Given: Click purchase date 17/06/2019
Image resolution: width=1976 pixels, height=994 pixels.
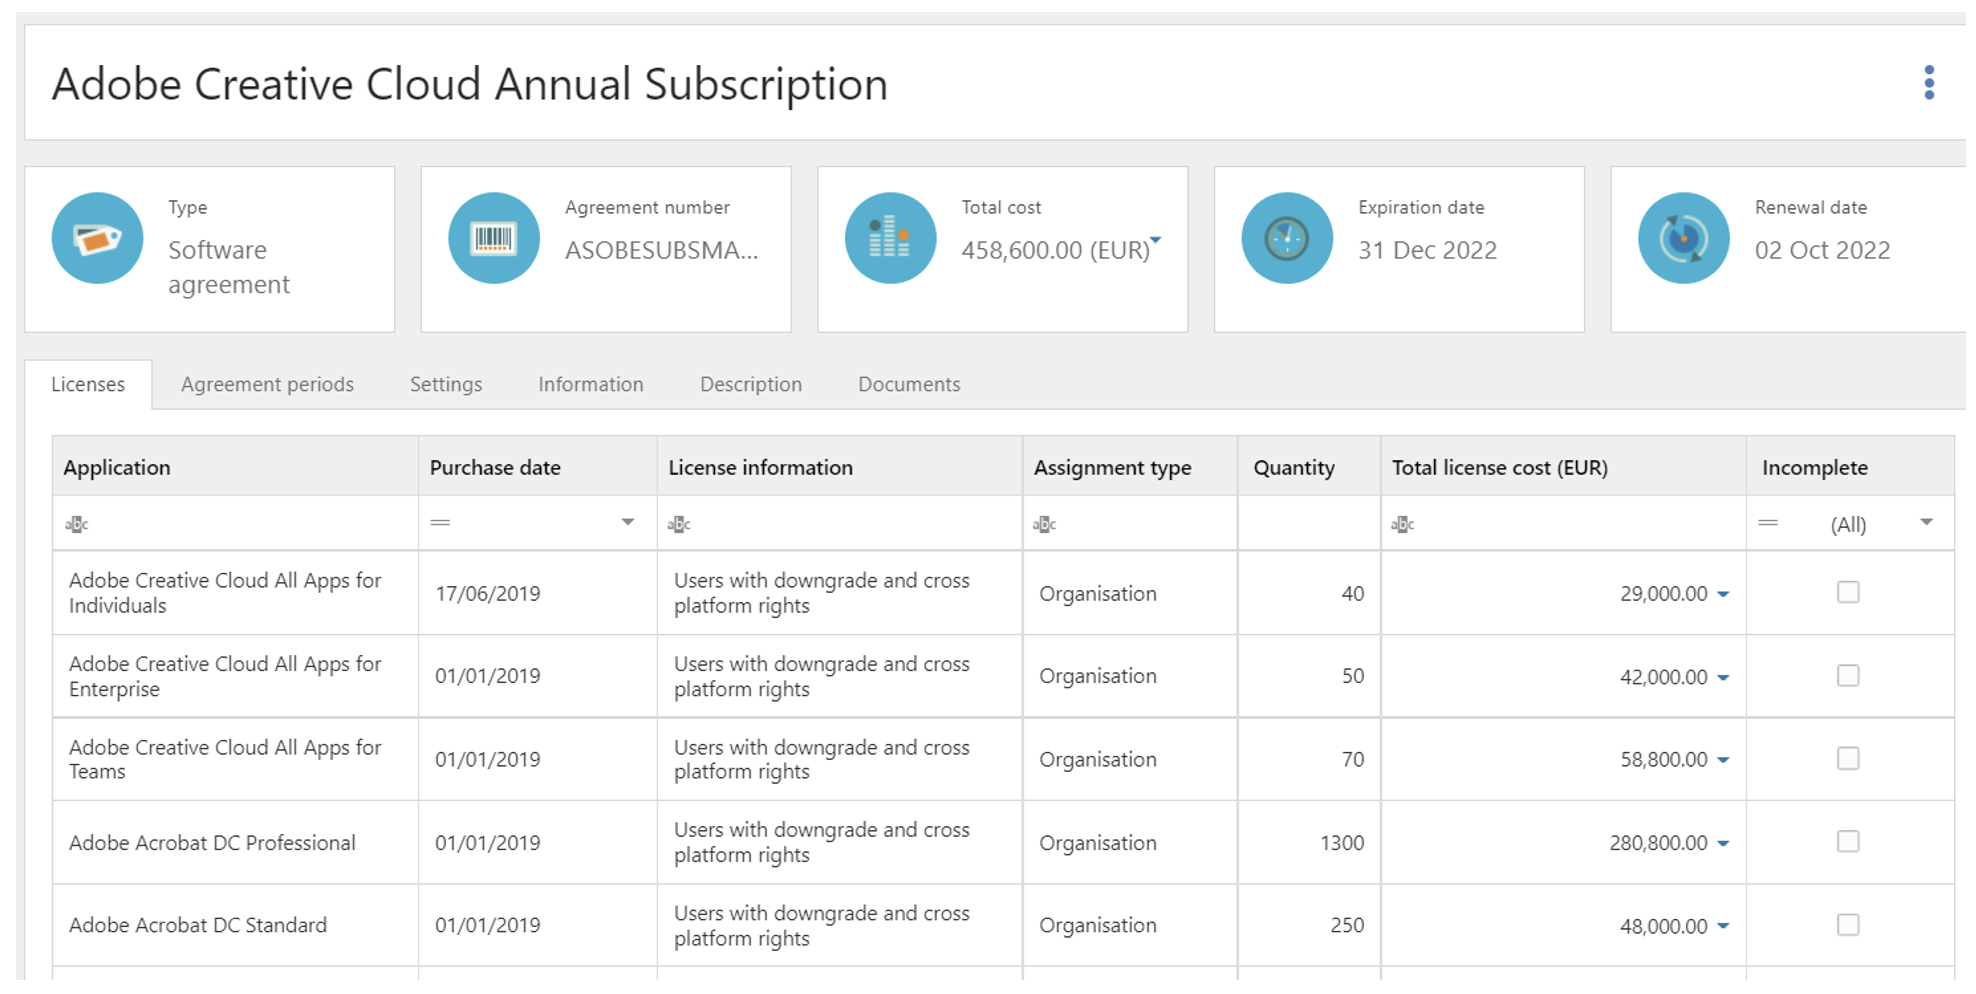Looking at the screenshot, I should point(488,594).
